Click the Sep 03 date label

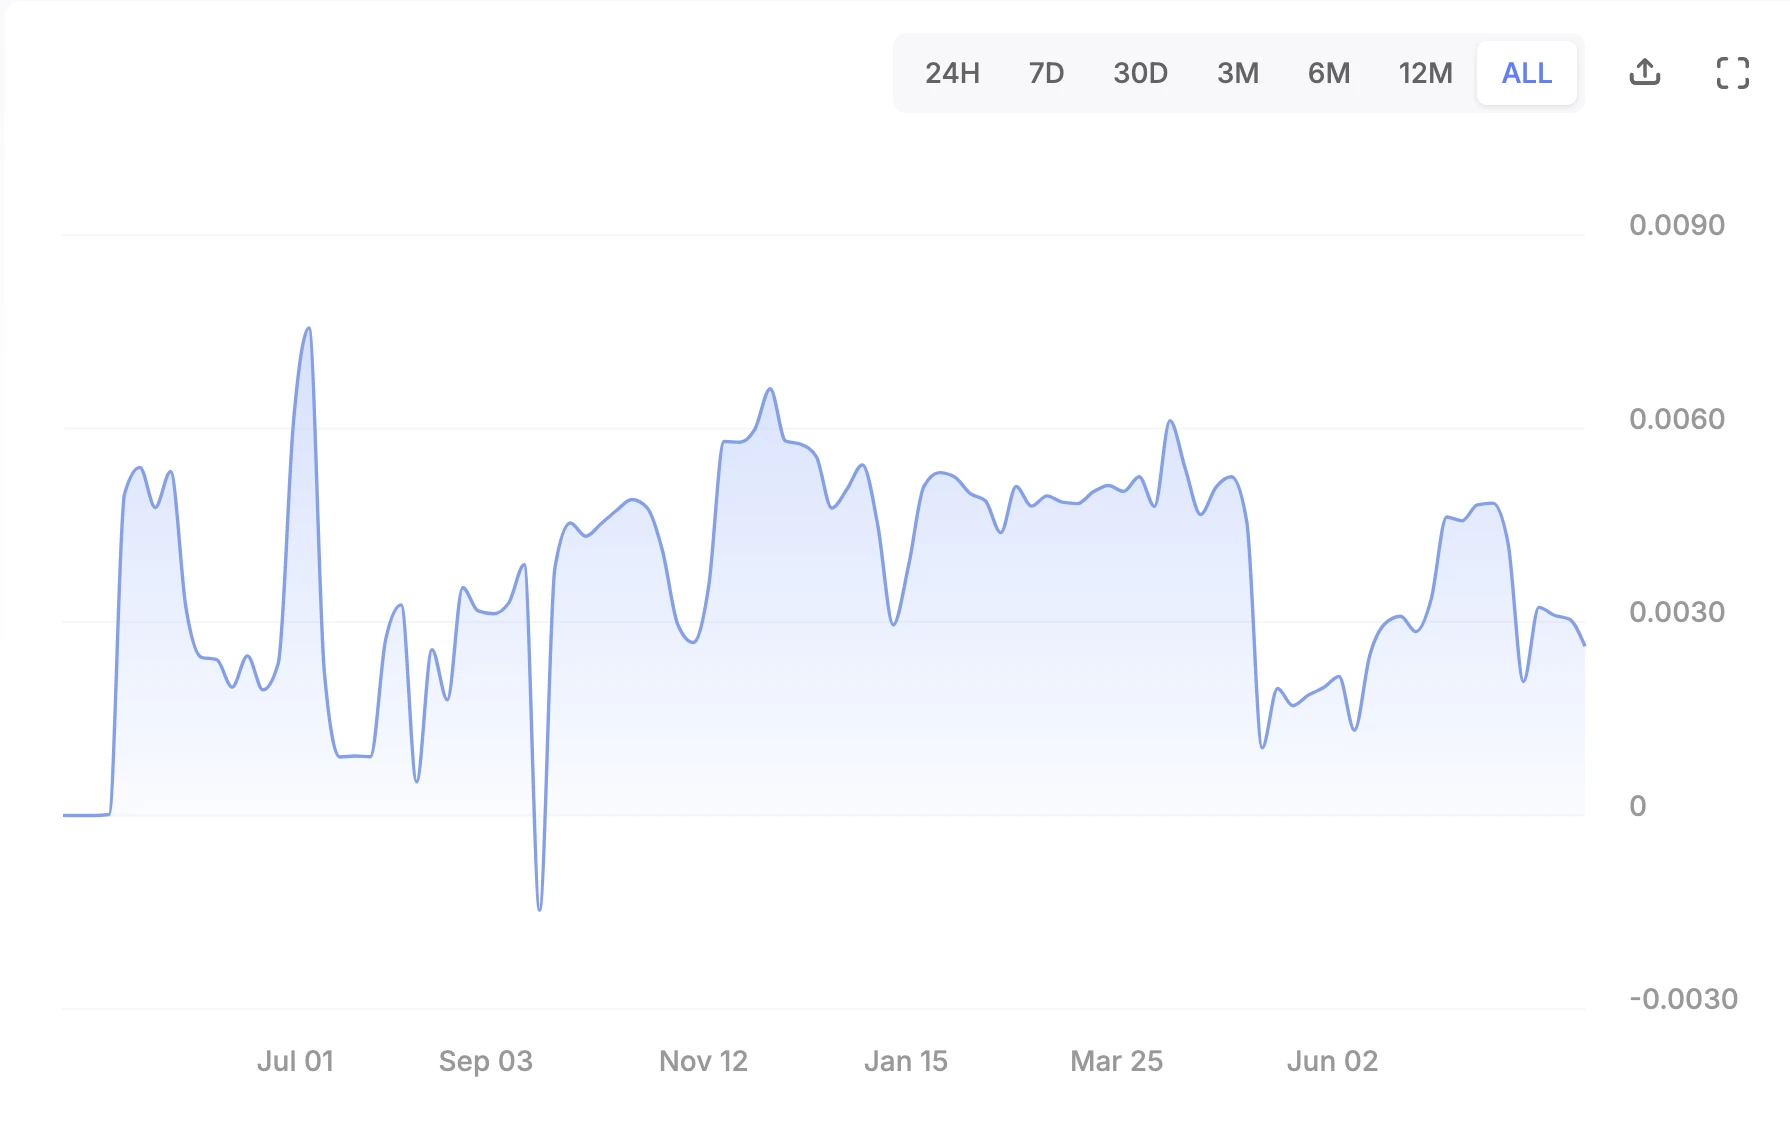point(486,1061)
